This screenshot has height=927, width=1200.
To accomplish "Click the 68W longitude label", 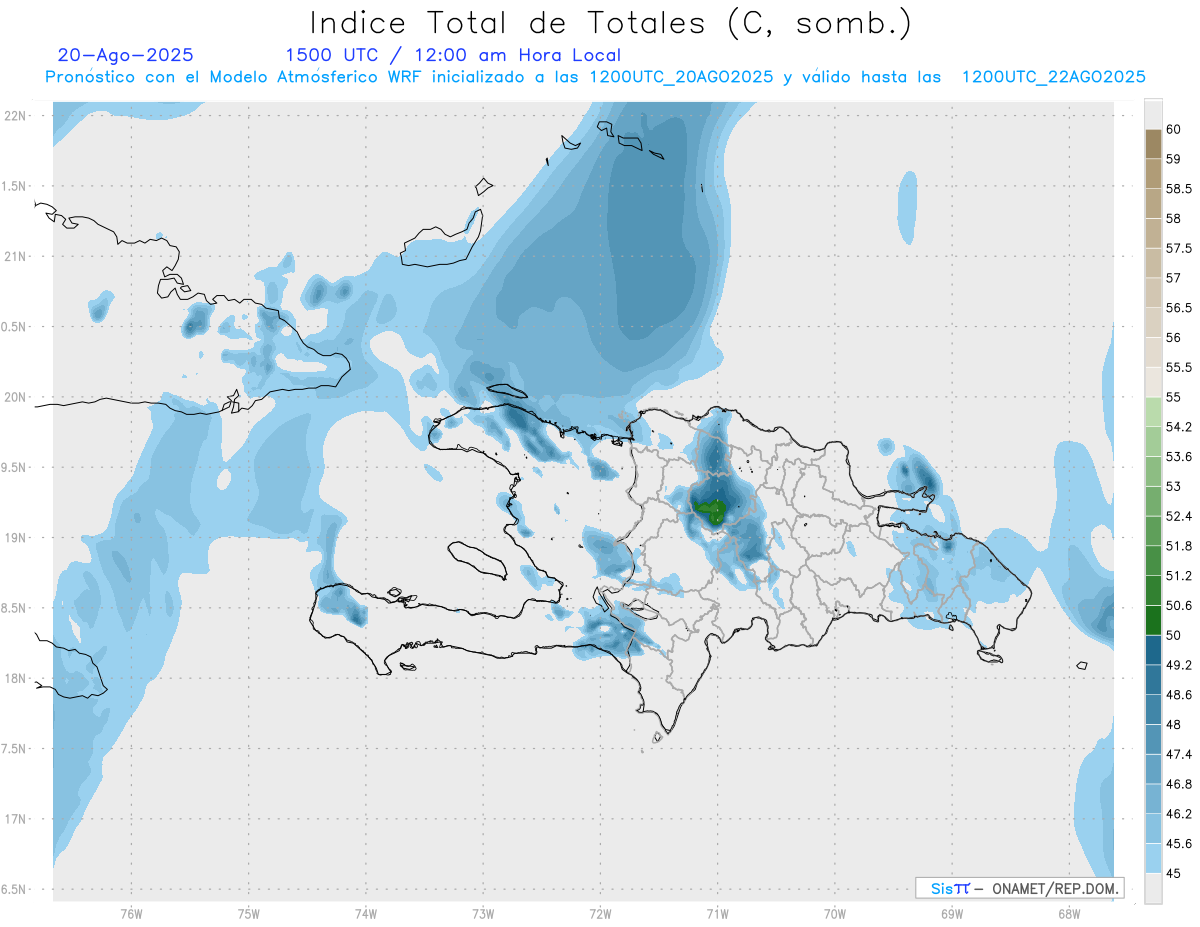I will tap(1068, 913).
